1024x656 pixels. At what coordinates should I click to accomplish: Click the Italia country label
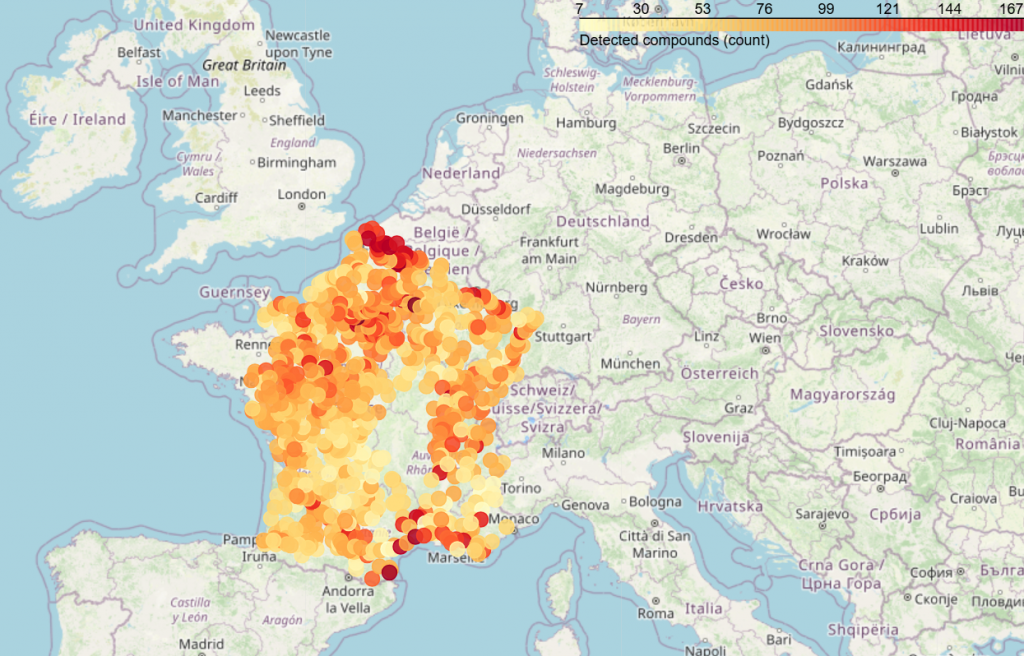point(703,608)
